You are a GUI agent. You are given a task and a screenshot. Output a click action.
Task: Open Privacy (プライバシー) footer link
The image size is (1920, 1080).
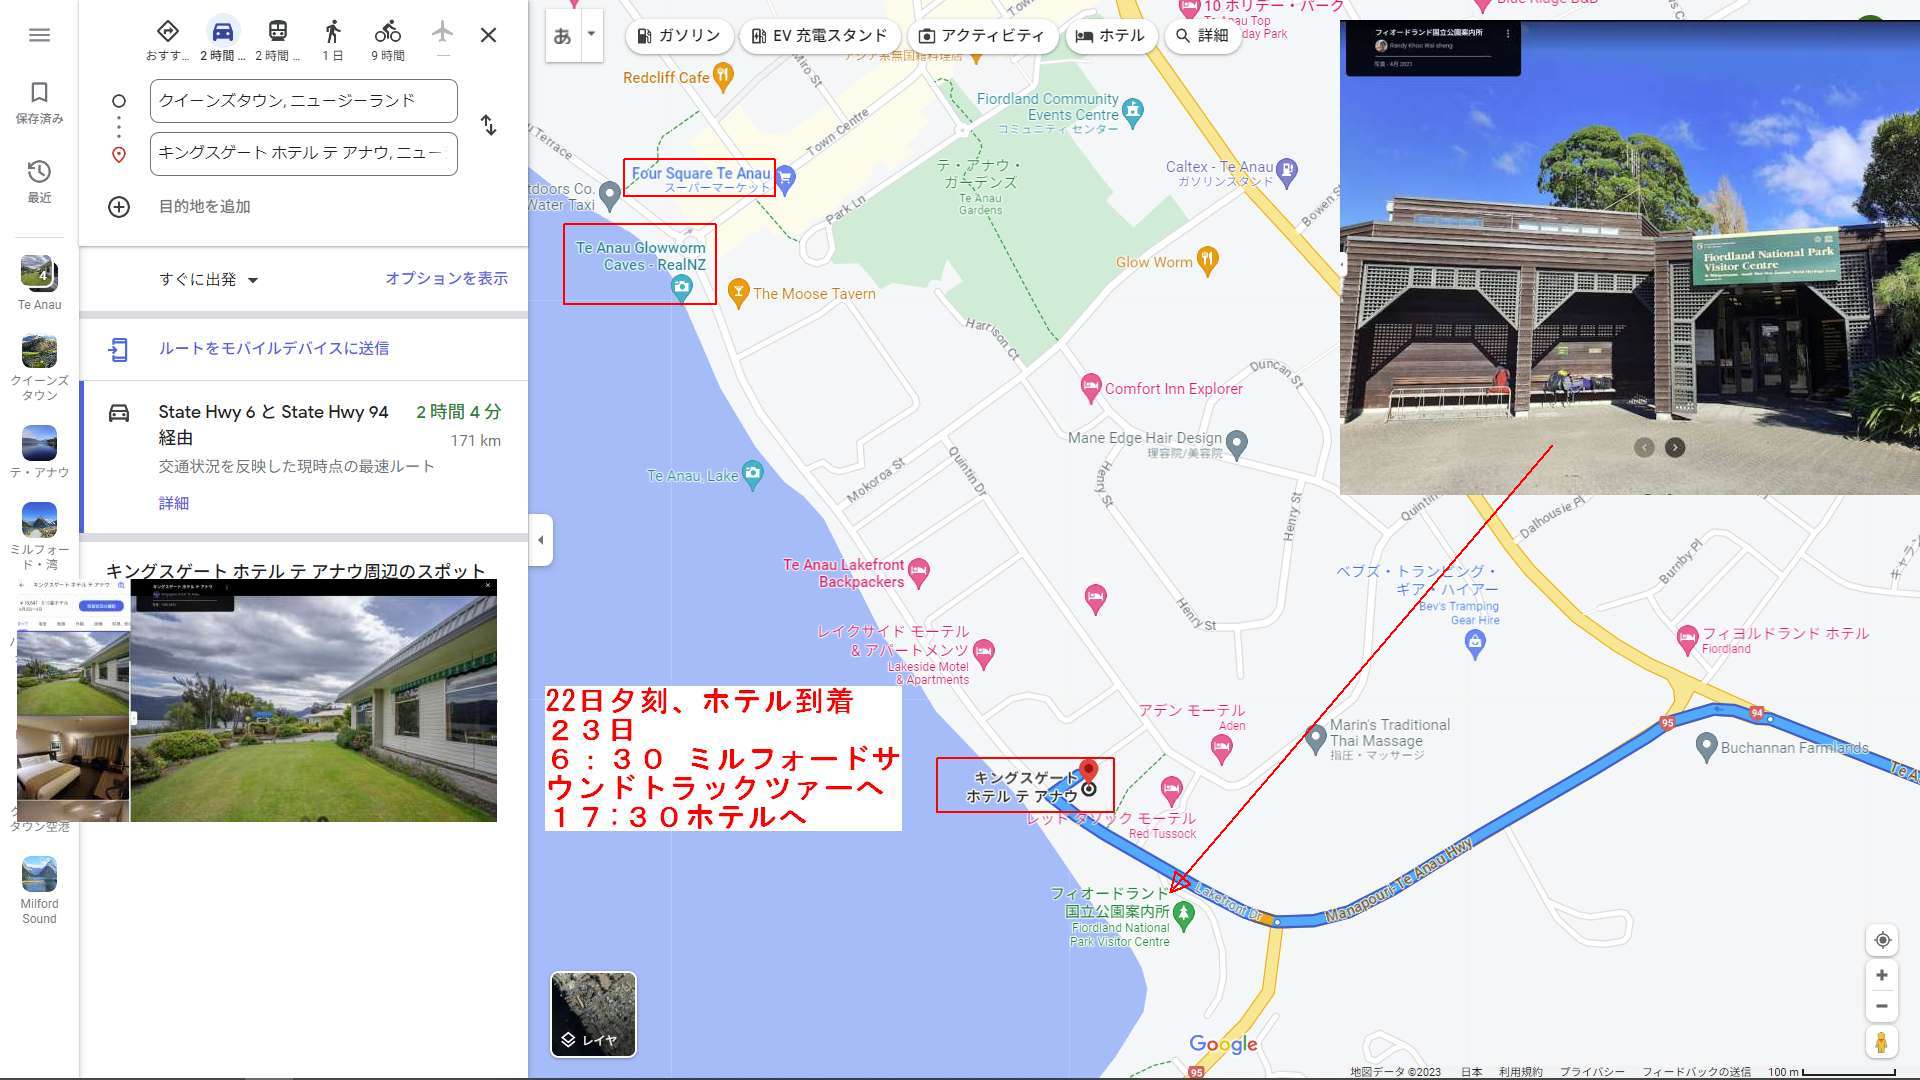(x=1592, y=1072)
